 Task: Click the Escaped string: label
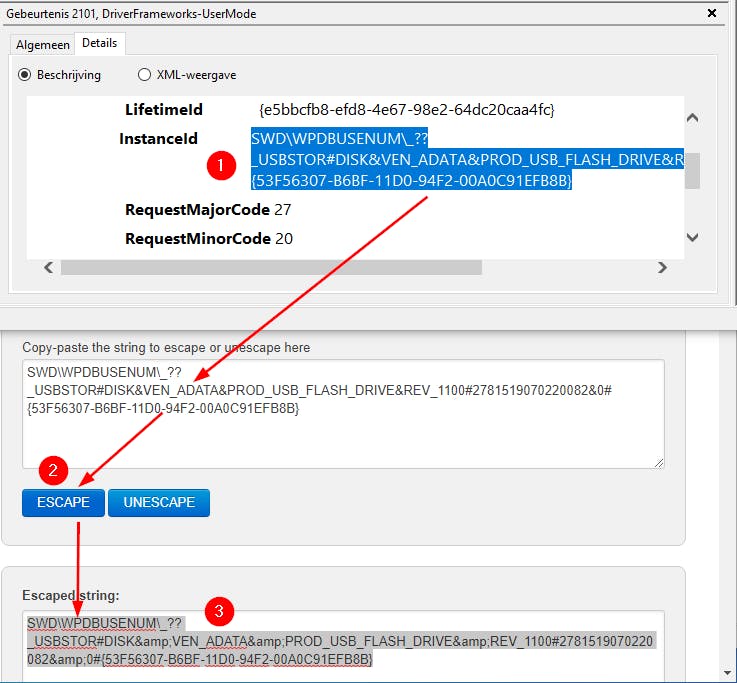(71, 595)
